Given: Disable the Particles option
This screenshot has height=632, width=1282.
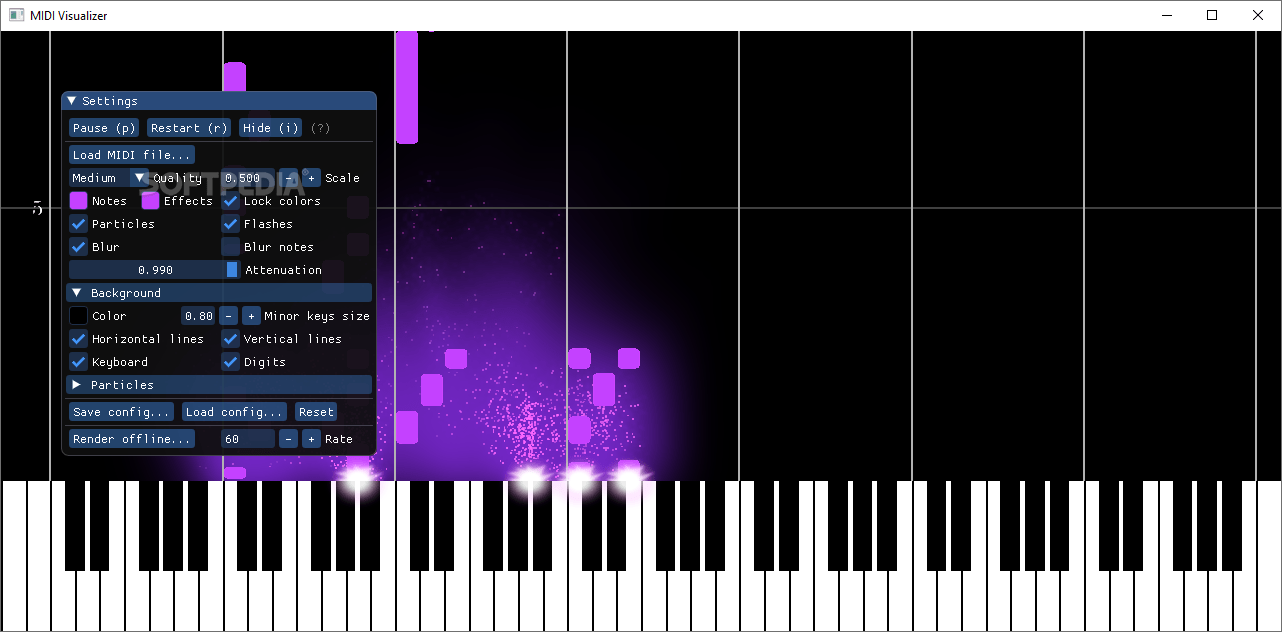Looking at the screenshot, I should [x=78, y=223].
